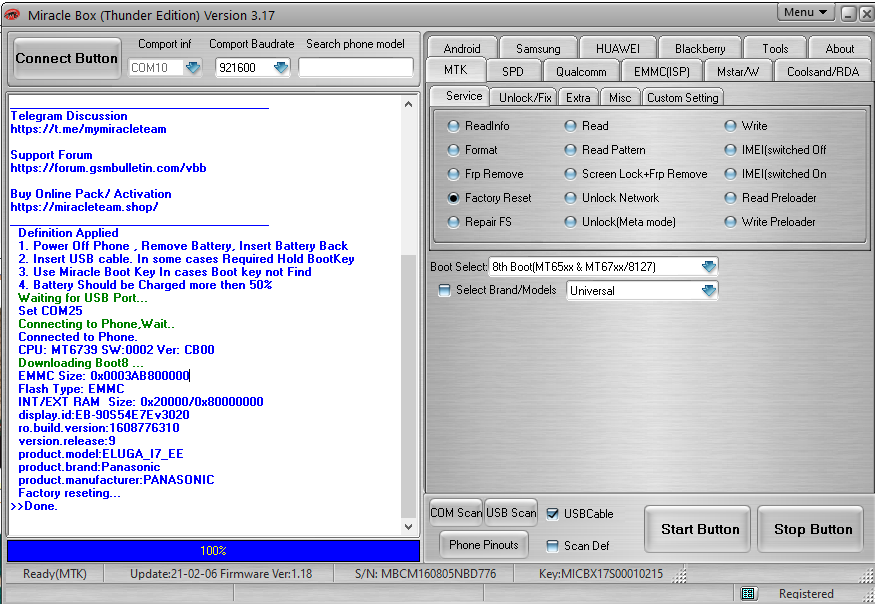Click the log scrollbar down arrow
875x604 pixels.
pos(408,526)
